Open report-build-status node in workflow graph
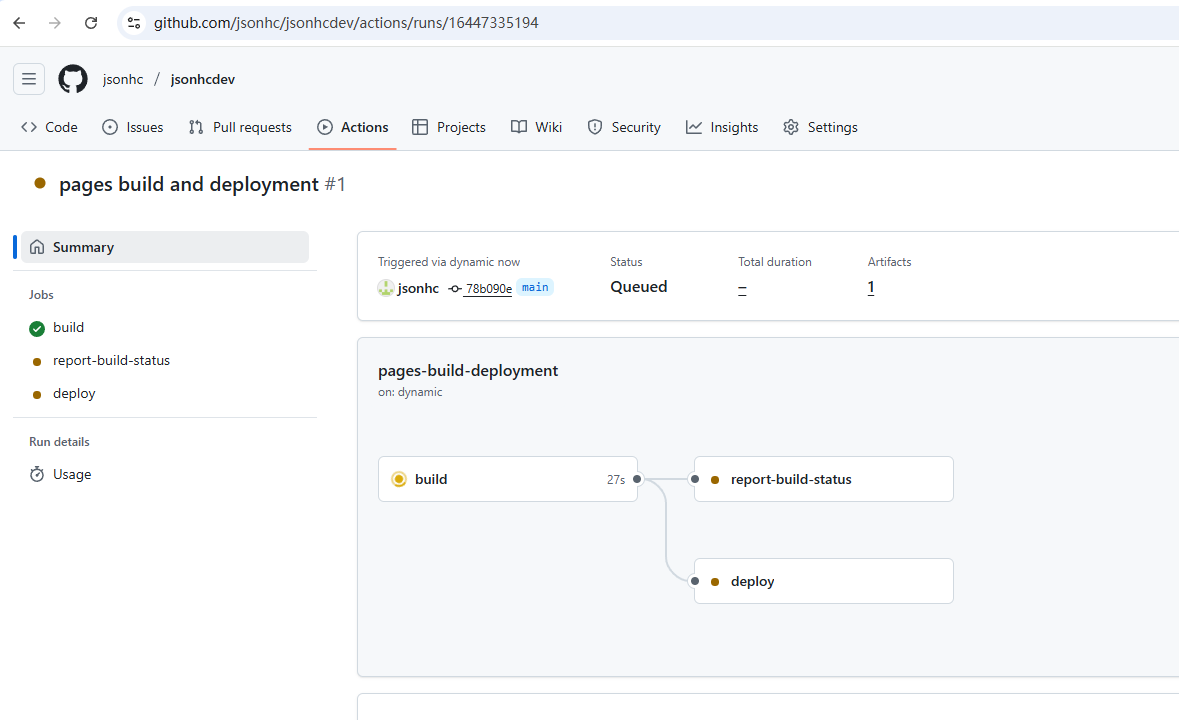This screenshot has width=1179, height=720. (x=823, y=479)
